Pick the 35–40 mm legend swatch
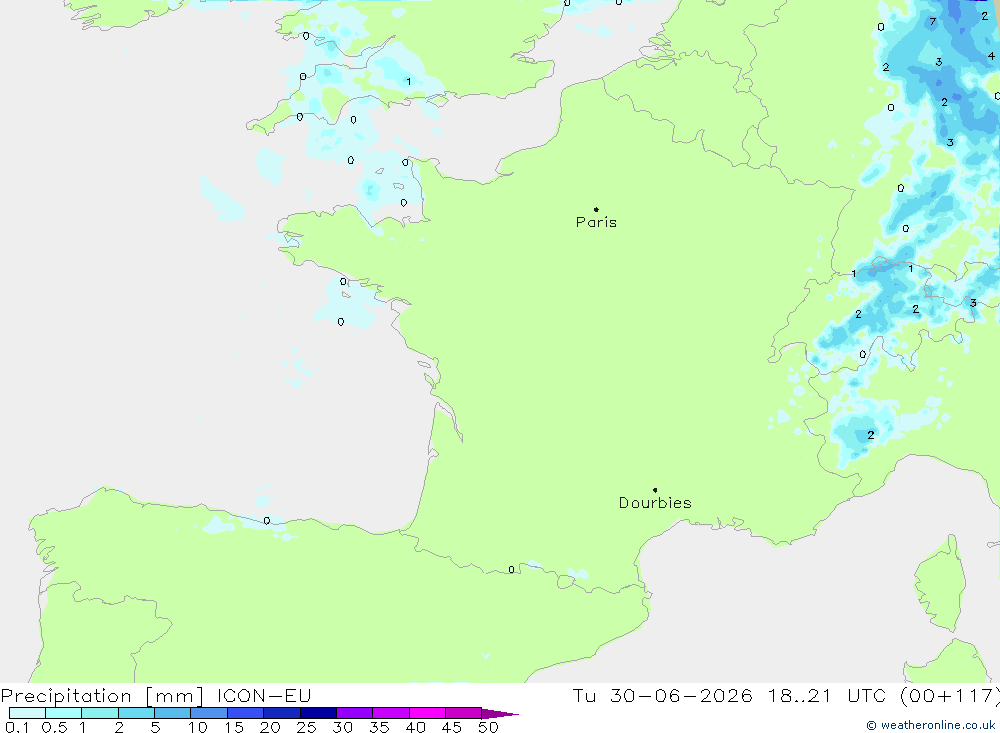1000x733 pixels. coord(391,713)
